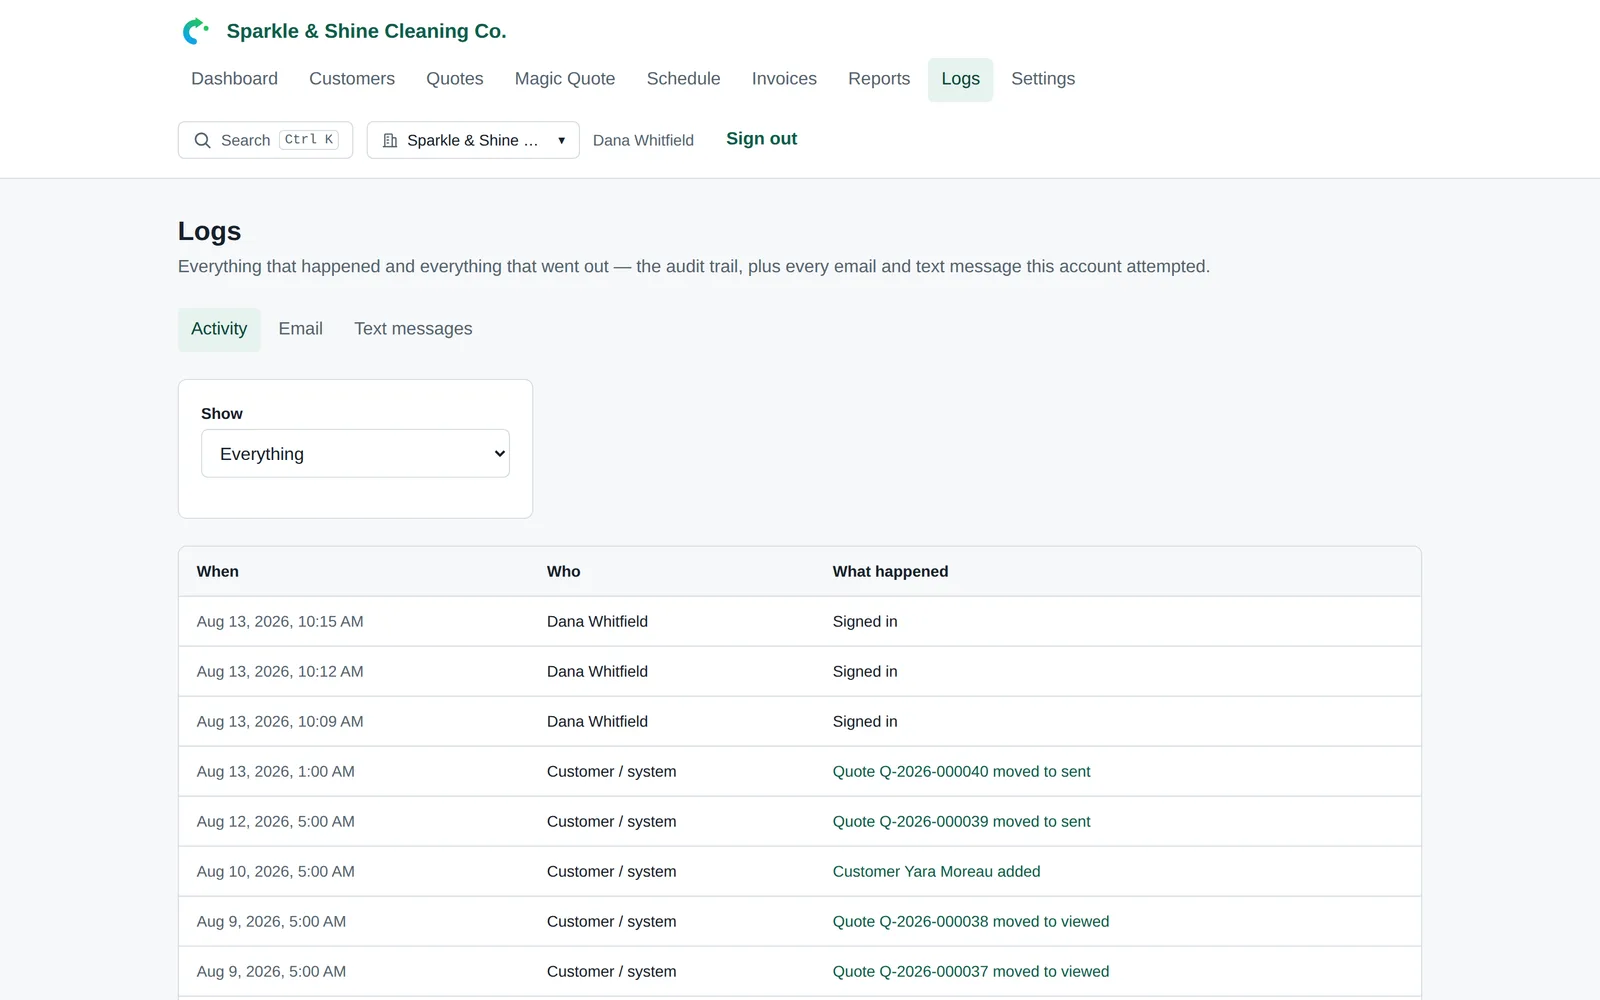Click the building icon in company selector

[x=390, y=140]
